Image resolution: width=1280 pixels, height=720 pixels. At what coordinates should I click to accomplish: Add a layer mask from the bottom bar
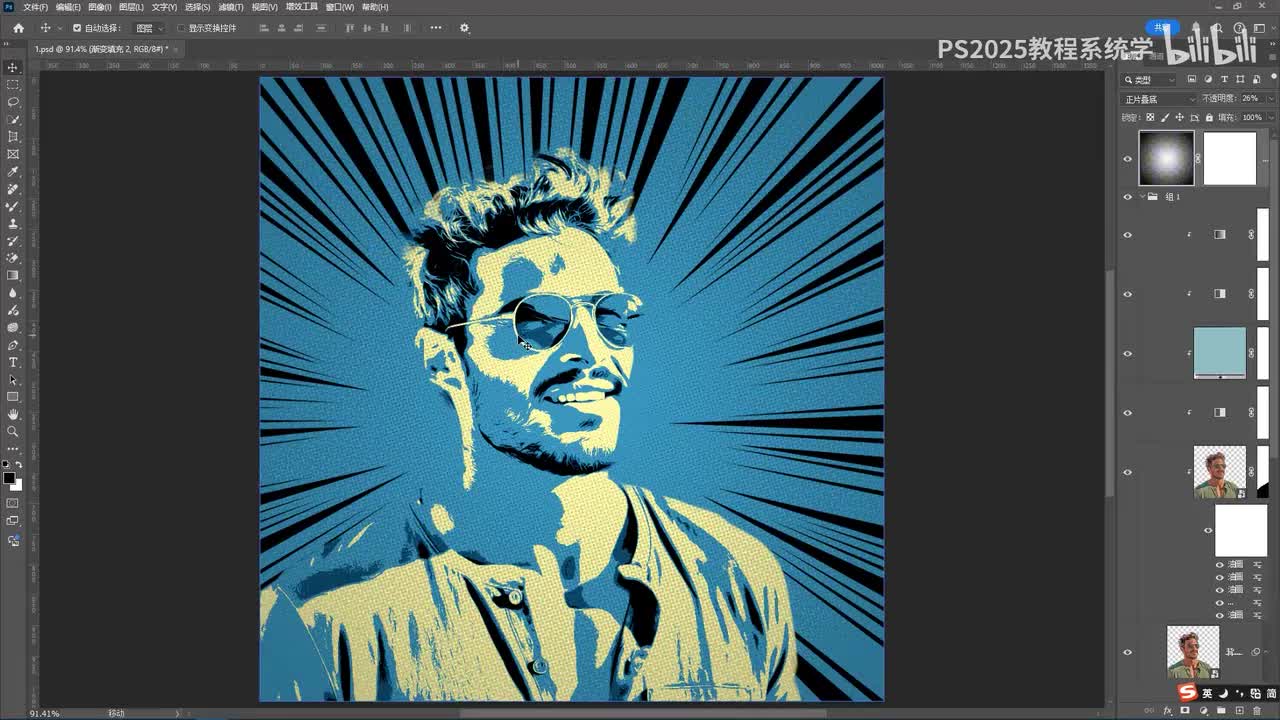(x=1187, y=710)
